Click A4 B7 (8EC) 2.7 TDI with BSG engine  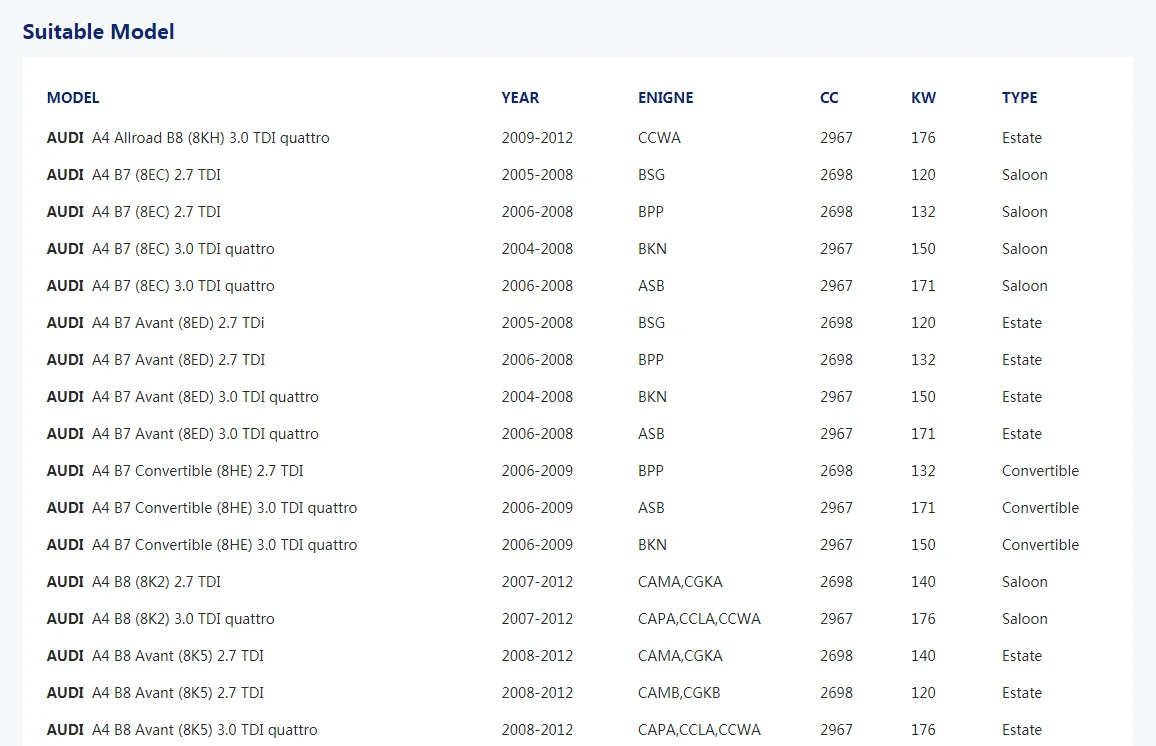point(133,175)
